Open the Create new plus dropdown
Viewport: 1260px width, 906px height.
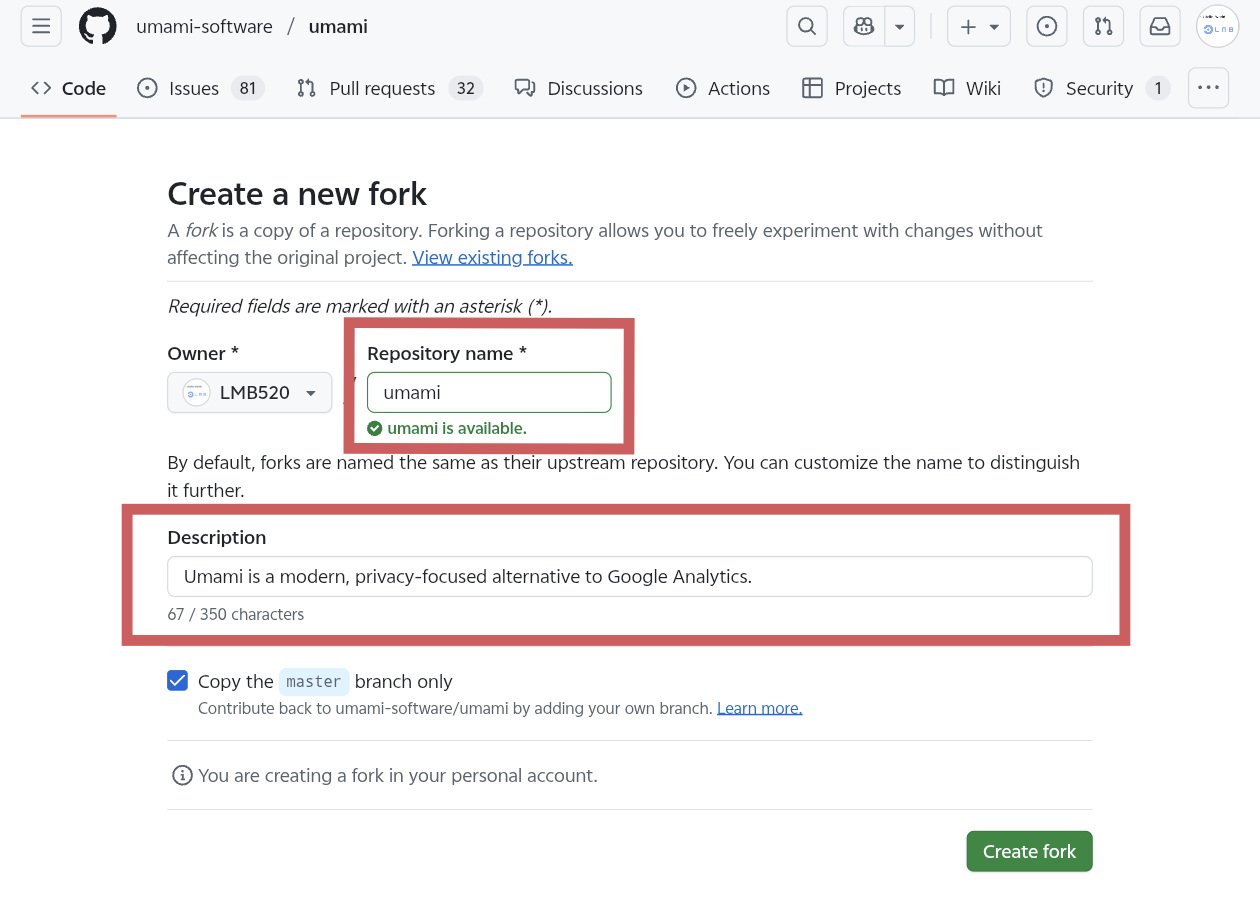coord(979,27)
